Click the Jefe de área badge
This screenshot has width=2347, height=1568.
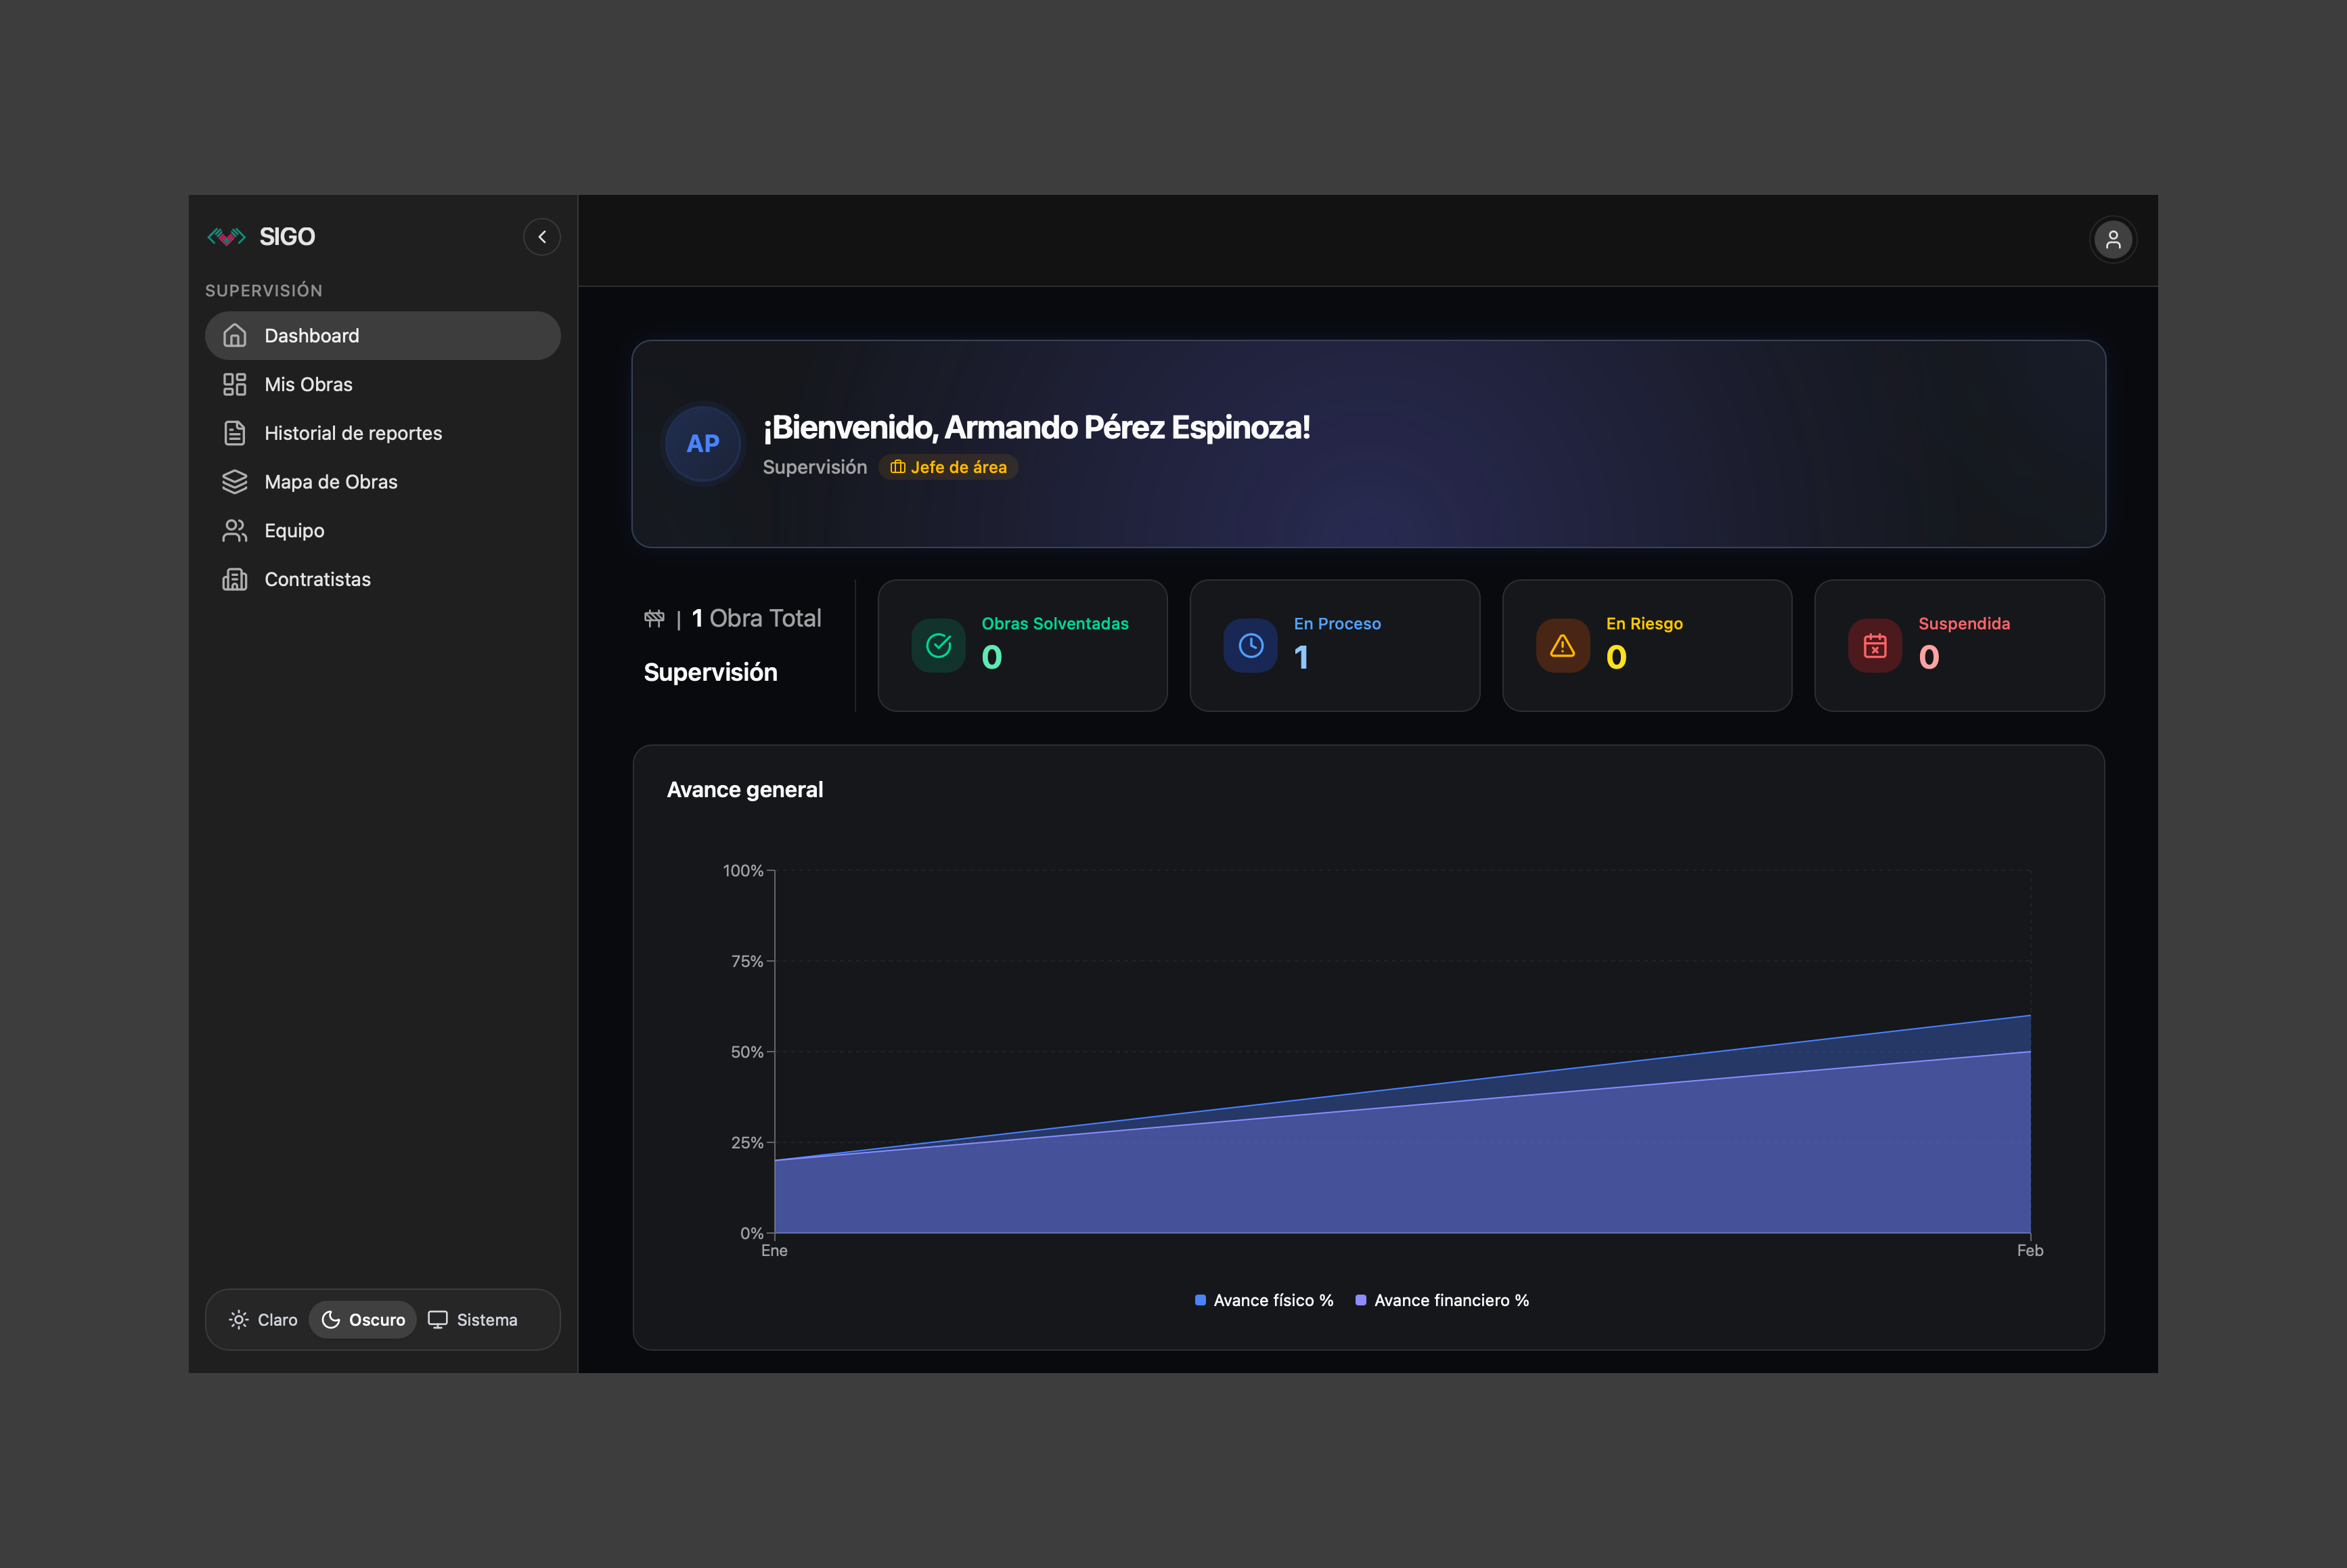[x=948, y=467]
